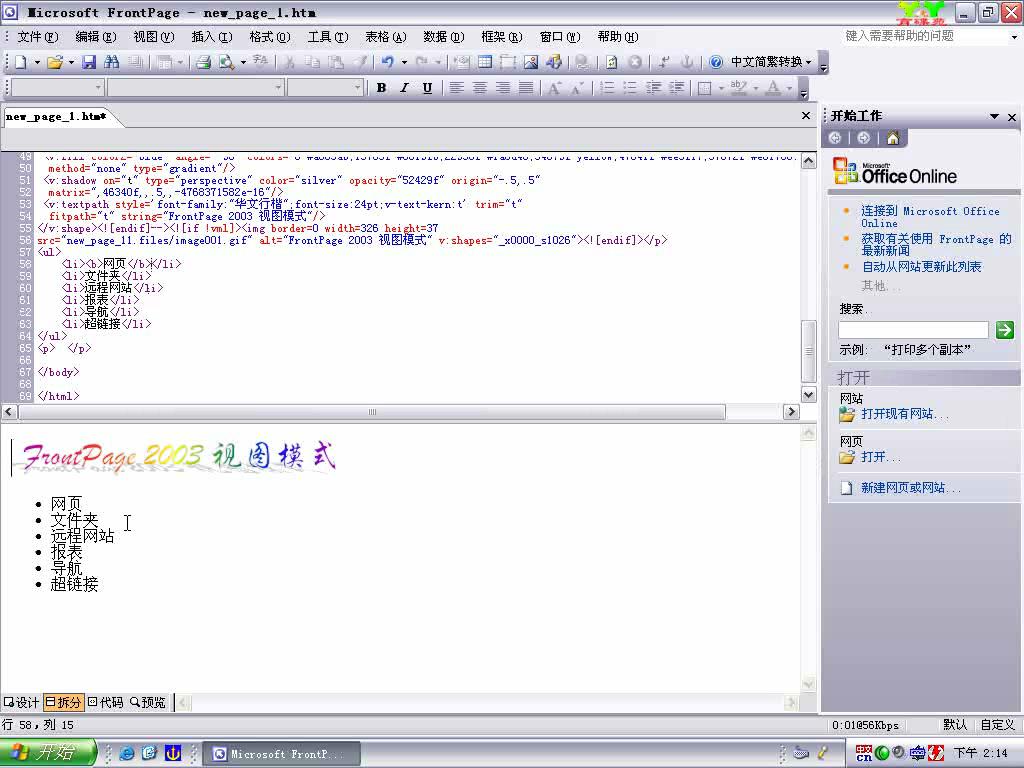Viewport: 1024px width, 768px height.
Task: Click the 自动从网站更新此列表 link
Action: [921, 266]
